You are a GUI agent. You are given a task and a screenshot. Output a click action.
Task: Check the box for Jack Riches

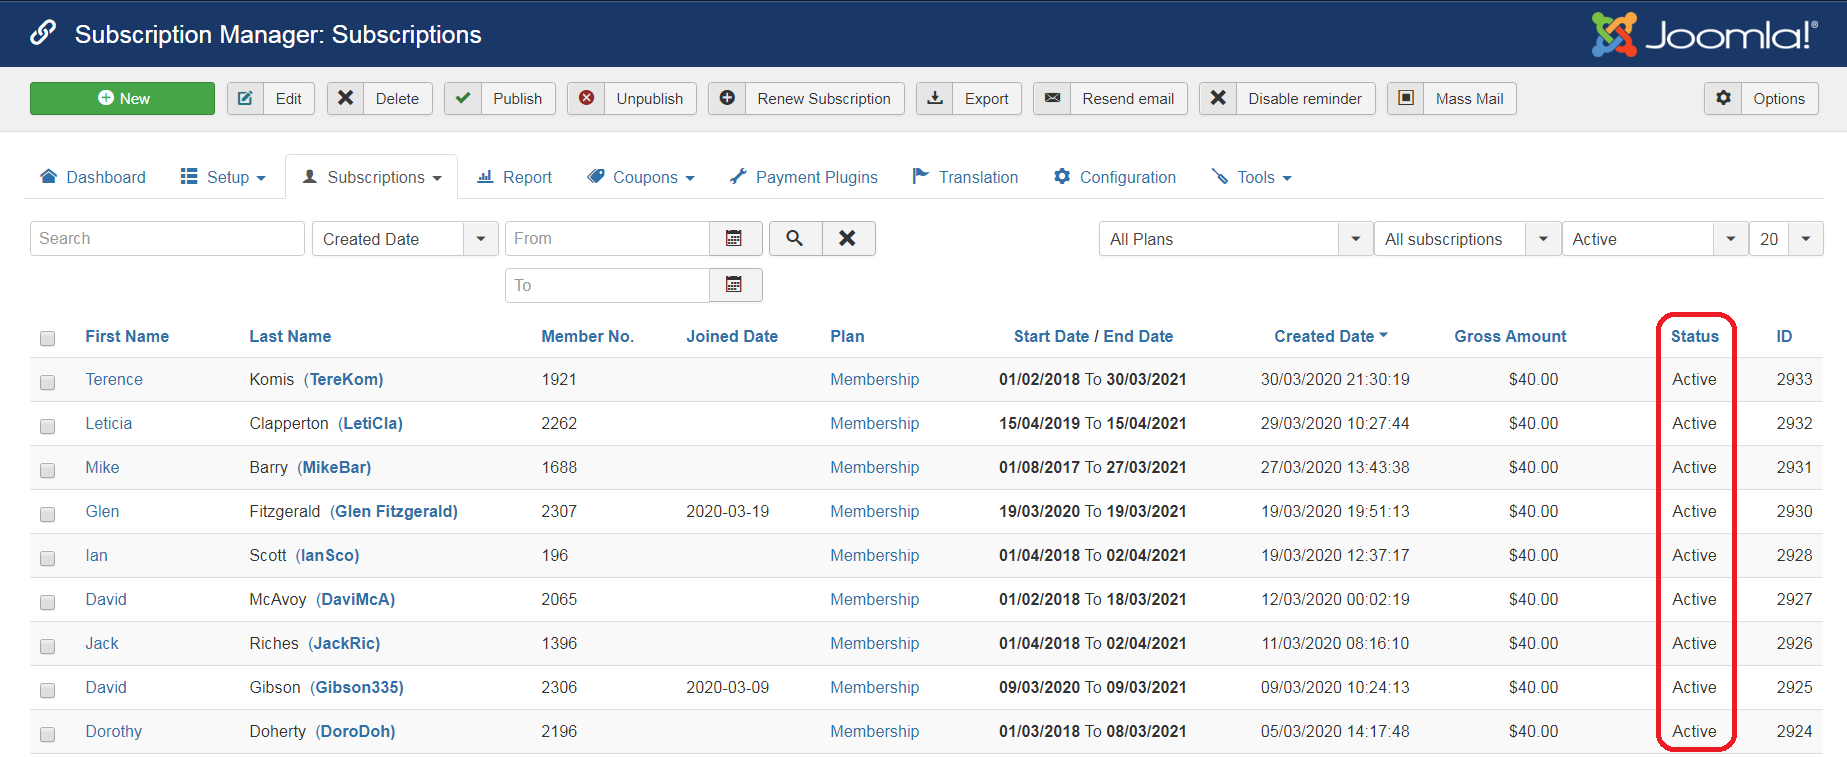click(47, 646)
